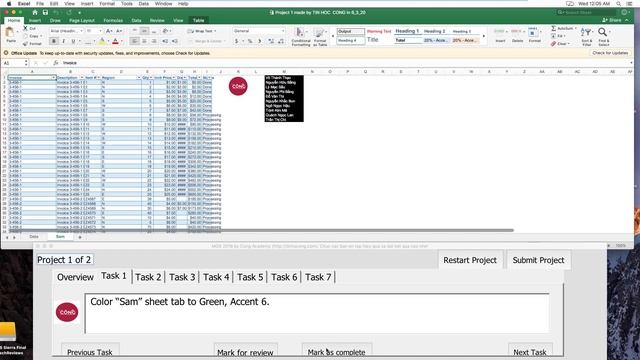Click the Copy icon in the ribbon
Viewport: 640px width, 360px height.
(25, 36)
